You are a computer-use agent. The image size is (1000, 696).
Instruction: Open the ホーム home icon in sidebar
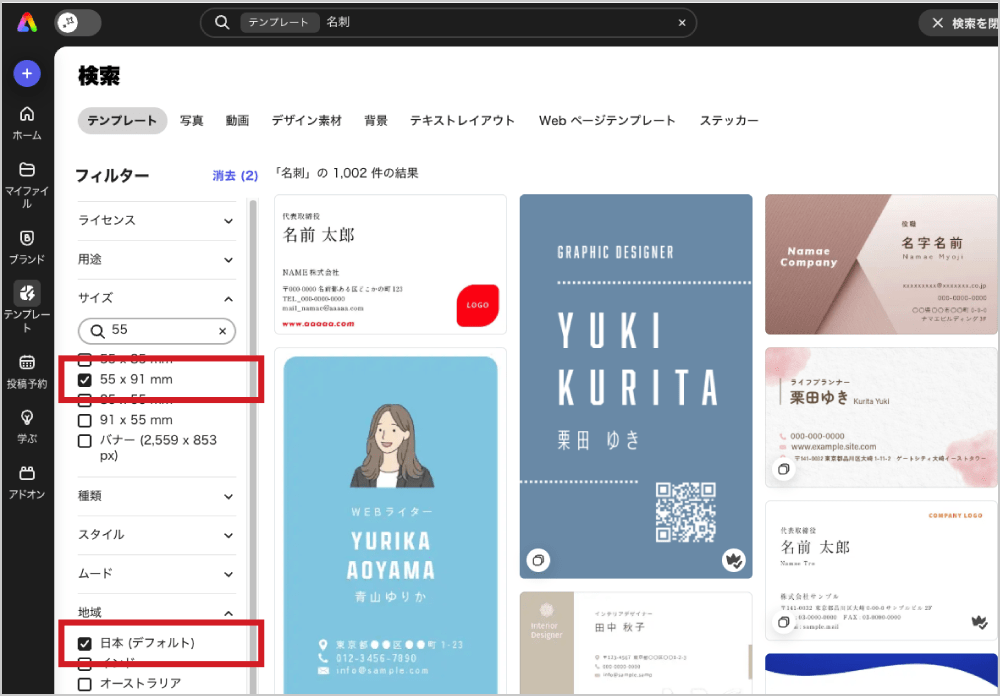(27, 114)
